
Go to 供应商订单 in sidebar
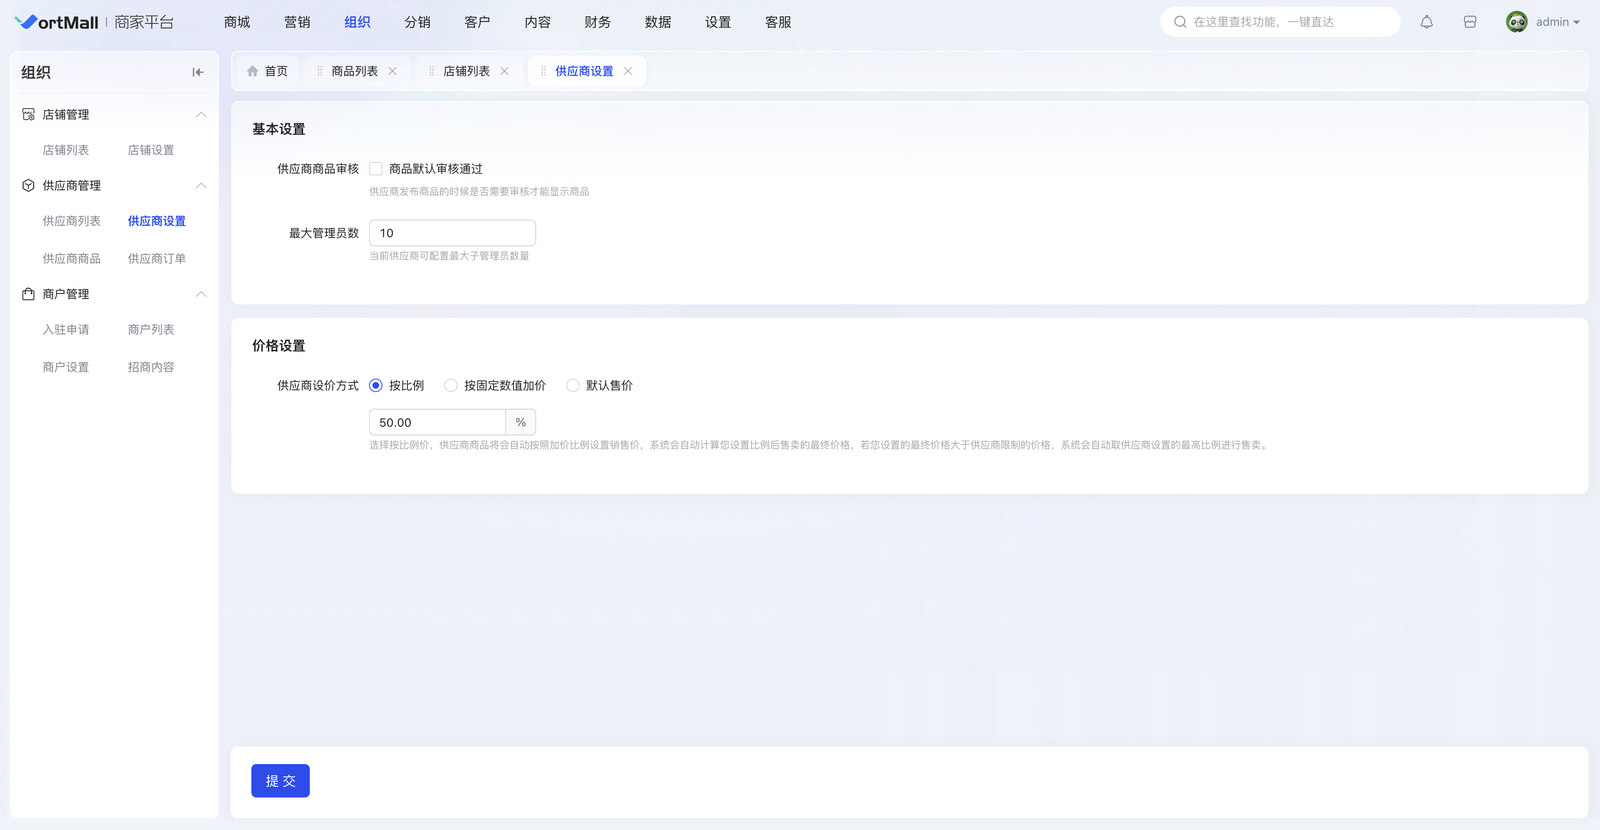157,259
